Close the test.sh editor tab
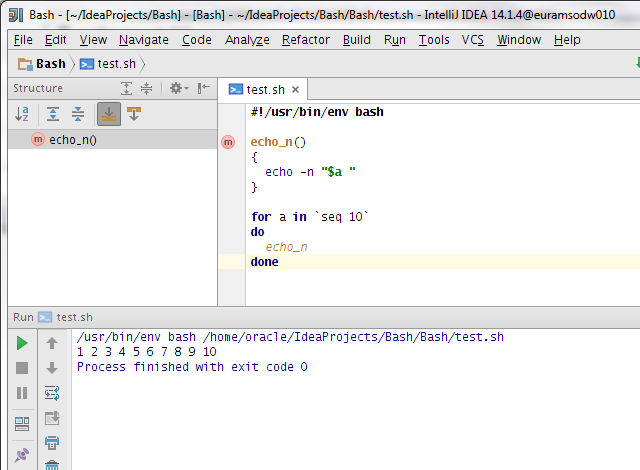This screenshot has width=640, height=470. point(296,89)
